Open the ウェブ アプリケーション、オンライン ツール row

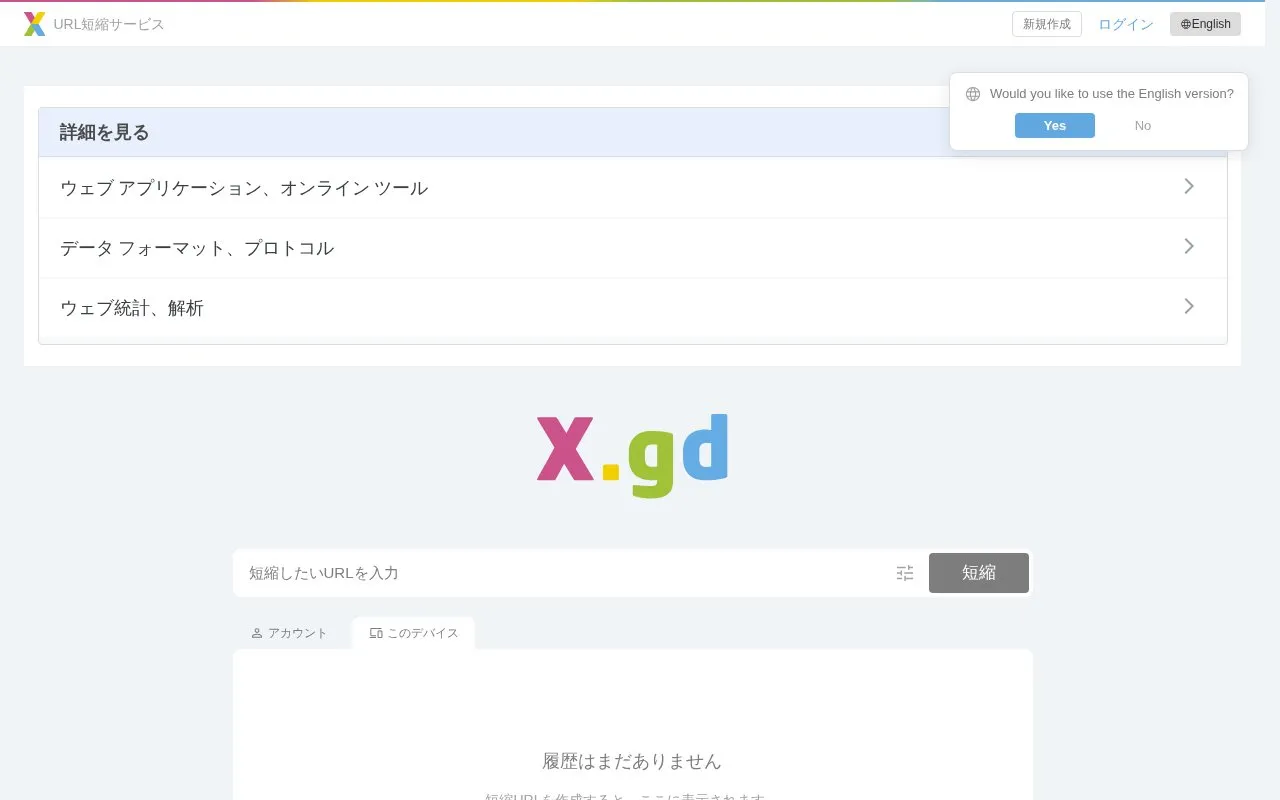click(x=633, y=188)
